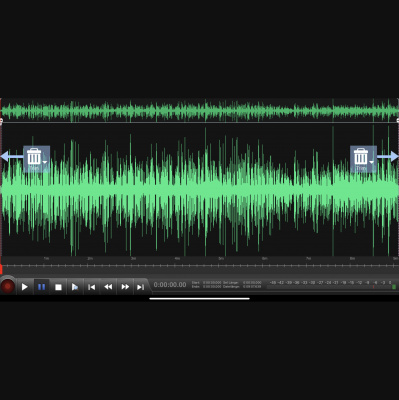The image size is (399, 400).
Task: Click the file length value field
Action: pos(252,287)
